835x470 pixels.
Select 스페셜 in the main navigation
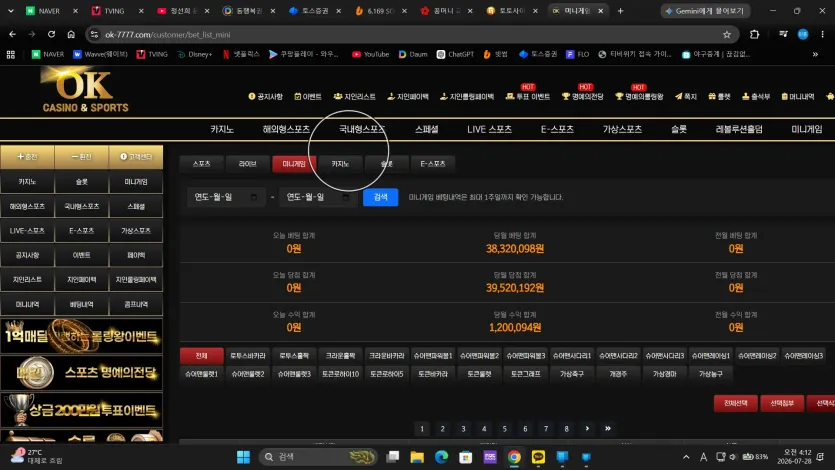(x=427, y=129)
